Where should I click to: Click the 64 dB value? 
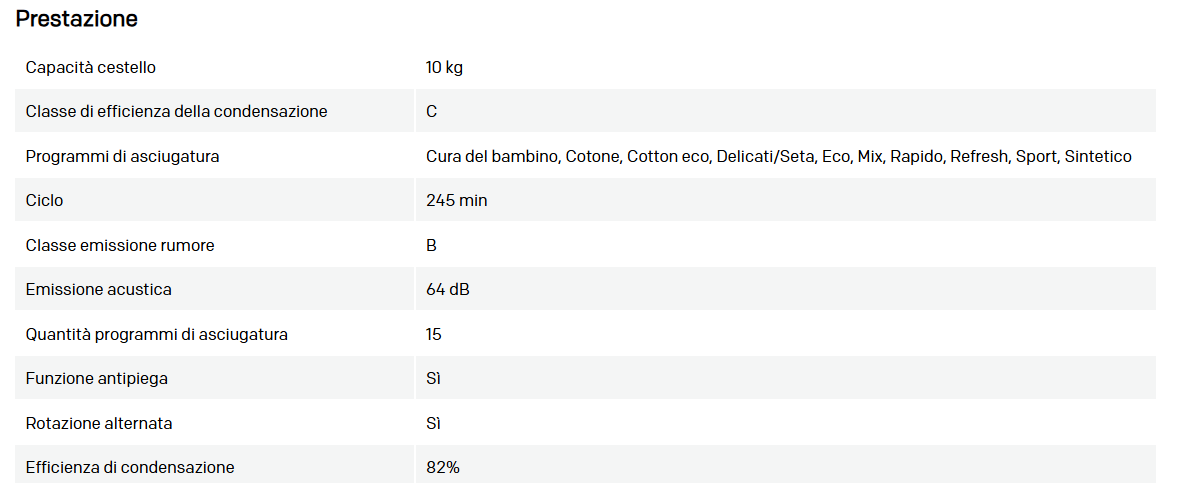point(448,290)
